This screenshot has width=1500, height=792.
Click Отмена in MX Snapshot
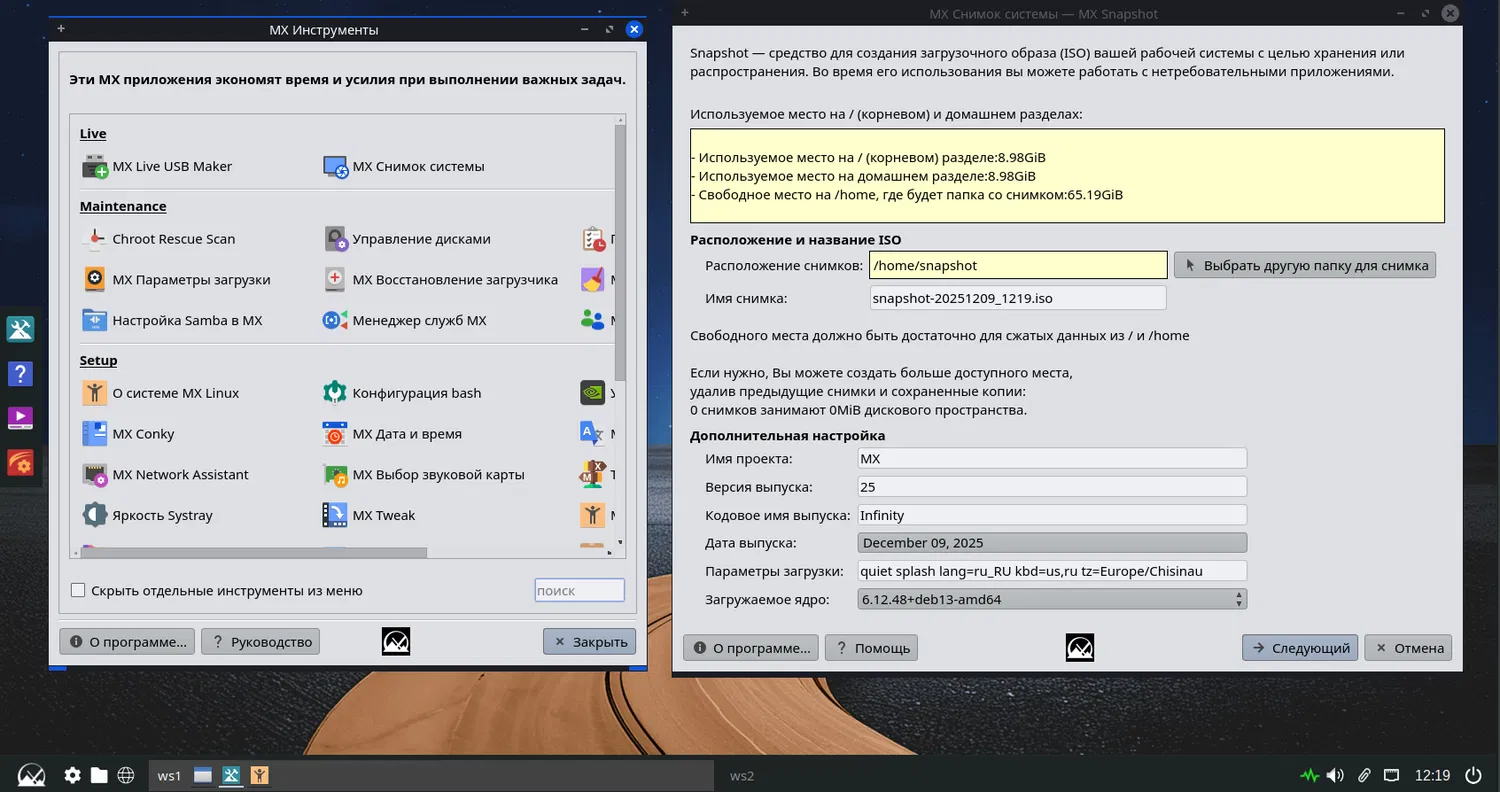click(1408, 648)
